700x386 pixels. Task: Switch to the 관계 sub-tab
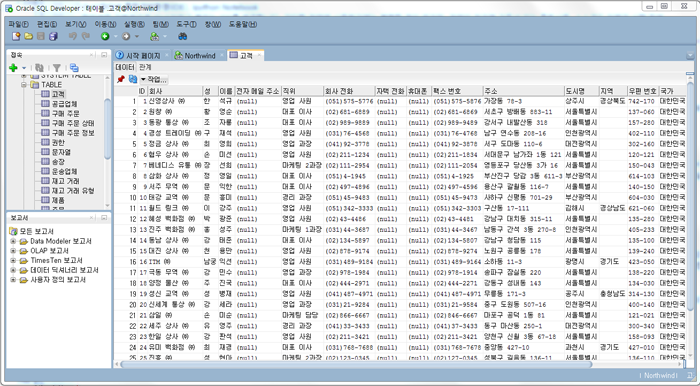145,67
